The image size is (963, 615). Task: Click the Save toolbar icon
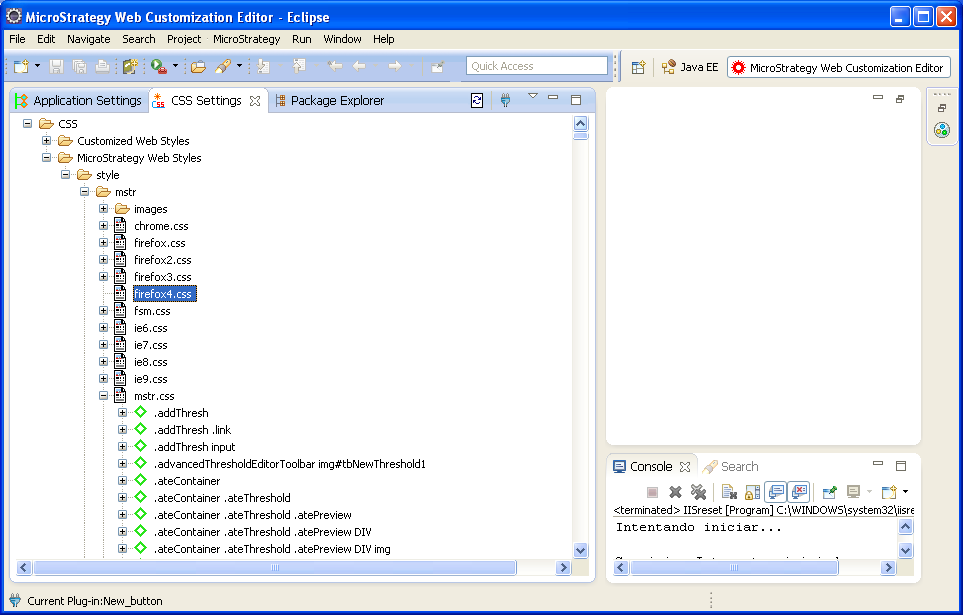tap(57, 67)
